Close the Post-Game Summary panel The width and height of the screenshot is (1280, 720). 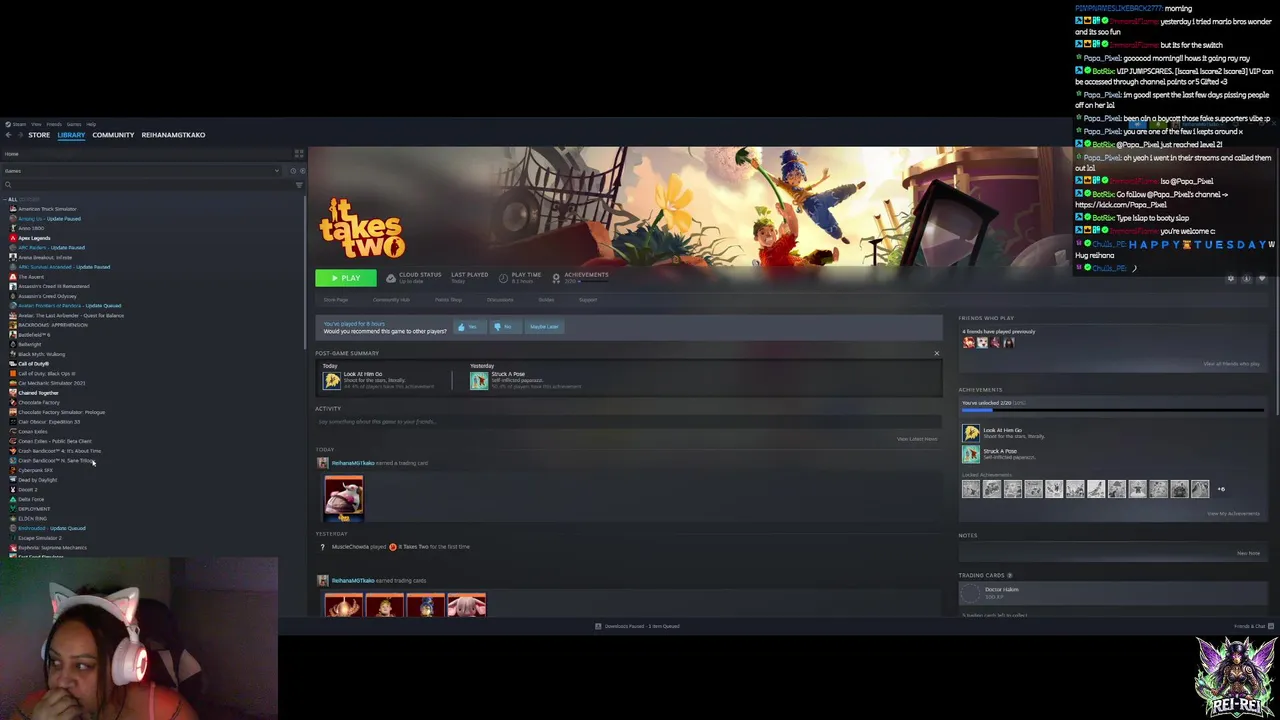936,353
